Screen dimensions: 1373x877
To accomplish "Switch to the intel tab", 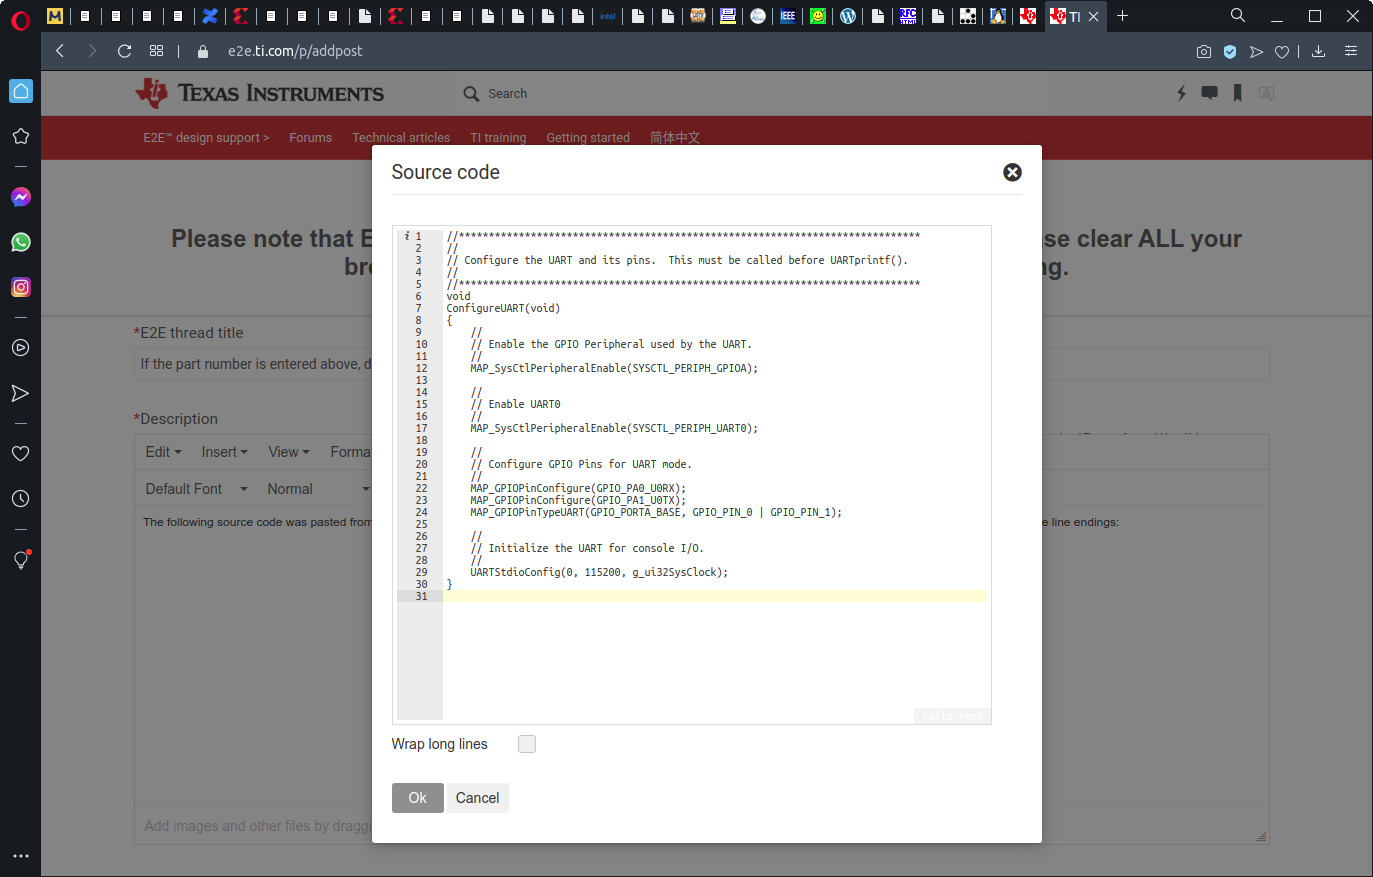I will 607,15.
